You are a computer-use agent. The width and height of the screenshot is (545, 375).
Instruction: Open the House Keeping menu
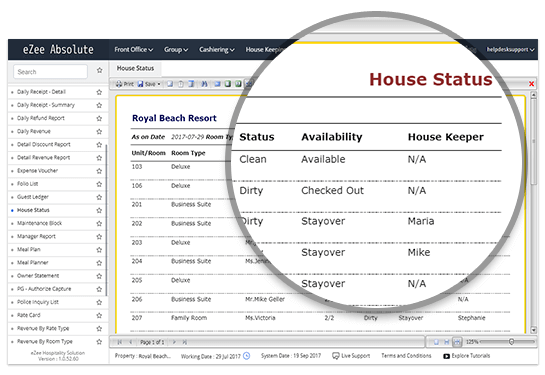pyautogui.click(x=264, y=50)
